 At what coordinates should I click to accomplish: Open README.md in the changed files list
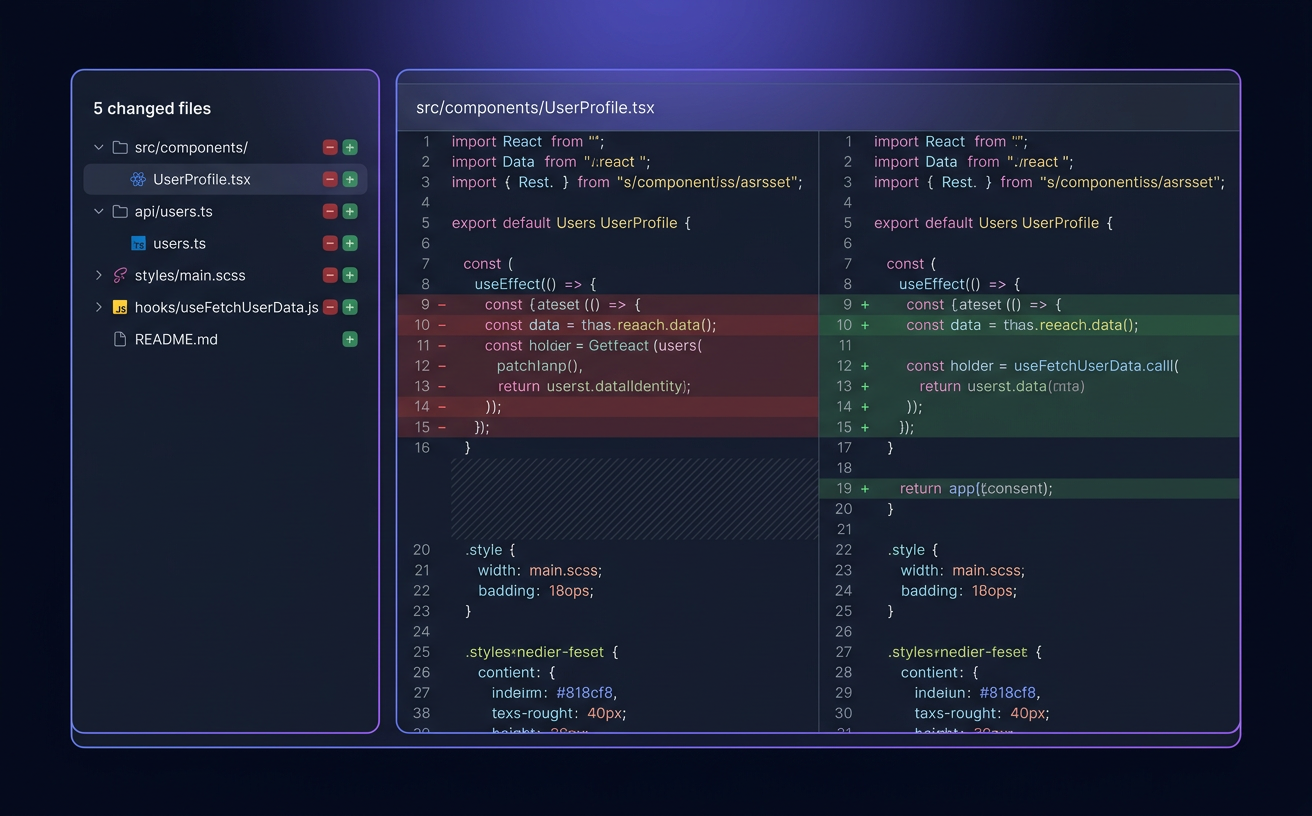click(176, 340)
